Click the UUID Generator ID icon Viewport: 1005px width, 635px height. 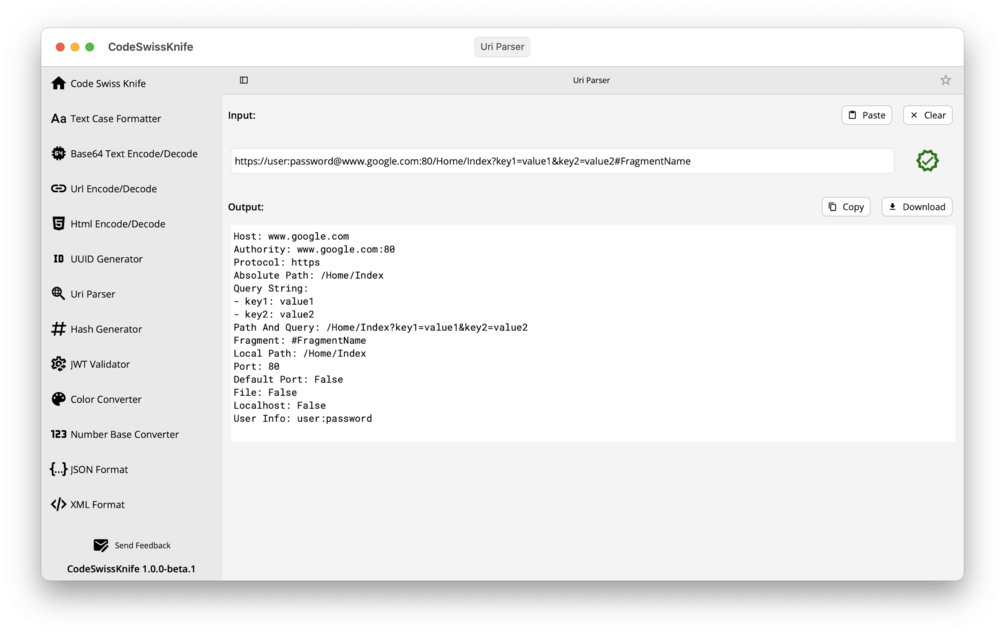[x=58, y=259]
